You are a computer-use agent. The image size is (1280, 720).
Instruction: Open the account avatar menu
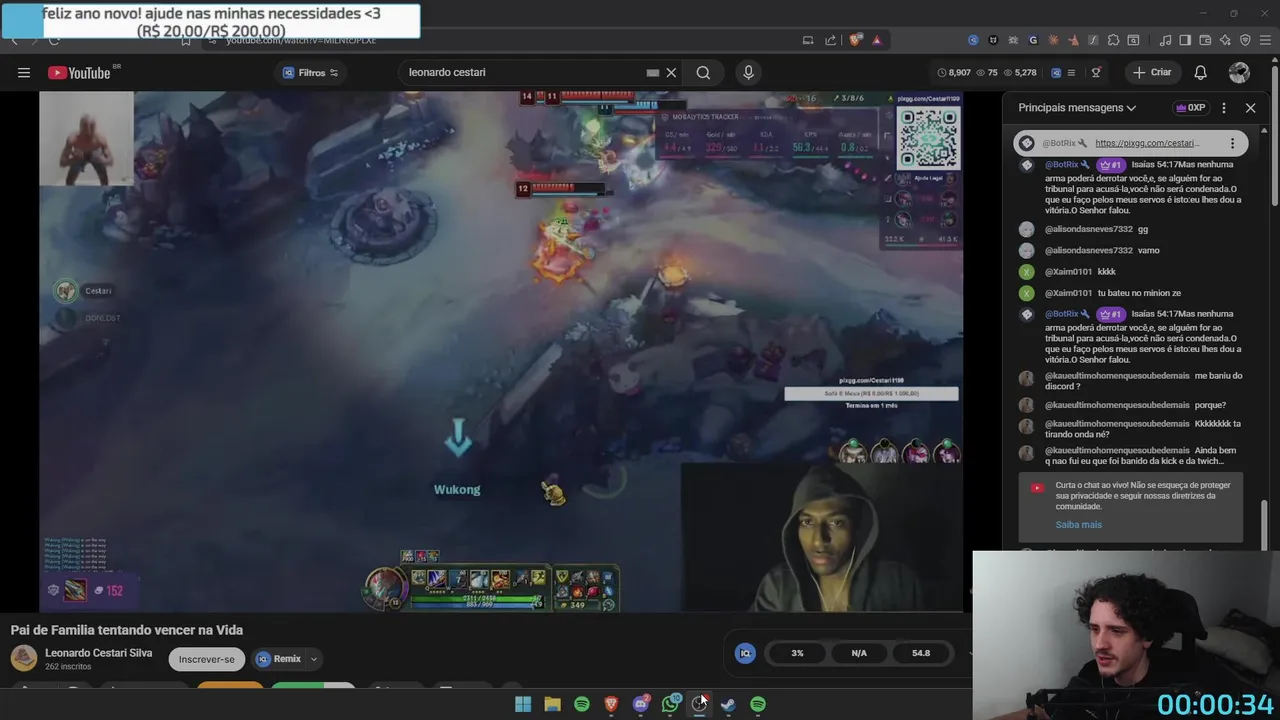(x=1239, y=72)
